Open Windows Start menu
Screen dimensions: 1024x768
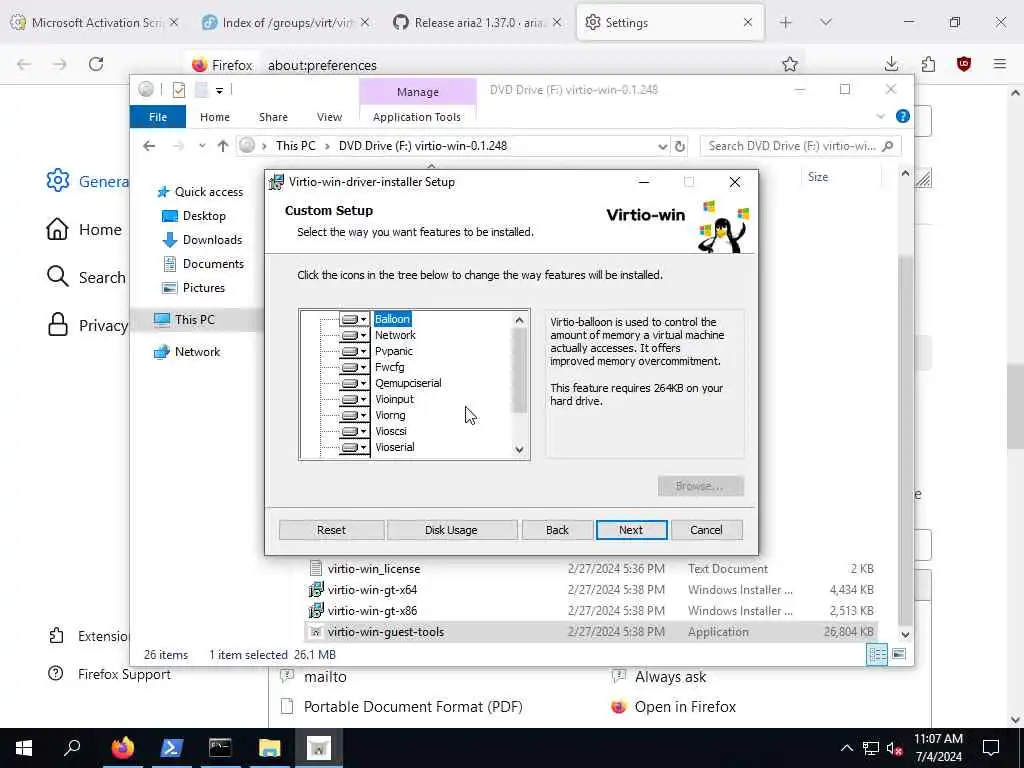[24, 748]
